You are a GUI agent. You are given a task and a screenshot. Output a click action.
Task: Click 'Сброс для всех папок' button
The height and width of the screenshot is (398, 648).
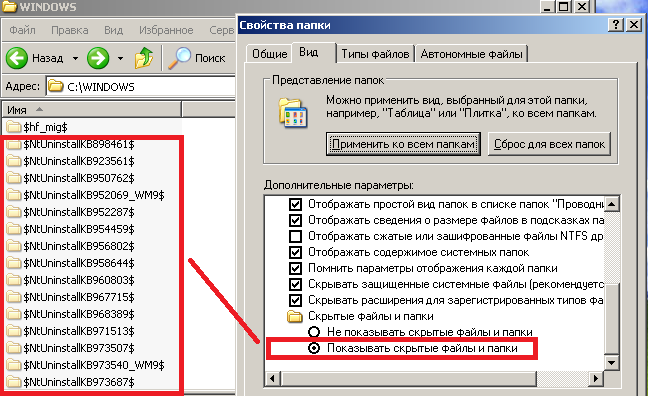pyautogui.click(x=549, y=144)
